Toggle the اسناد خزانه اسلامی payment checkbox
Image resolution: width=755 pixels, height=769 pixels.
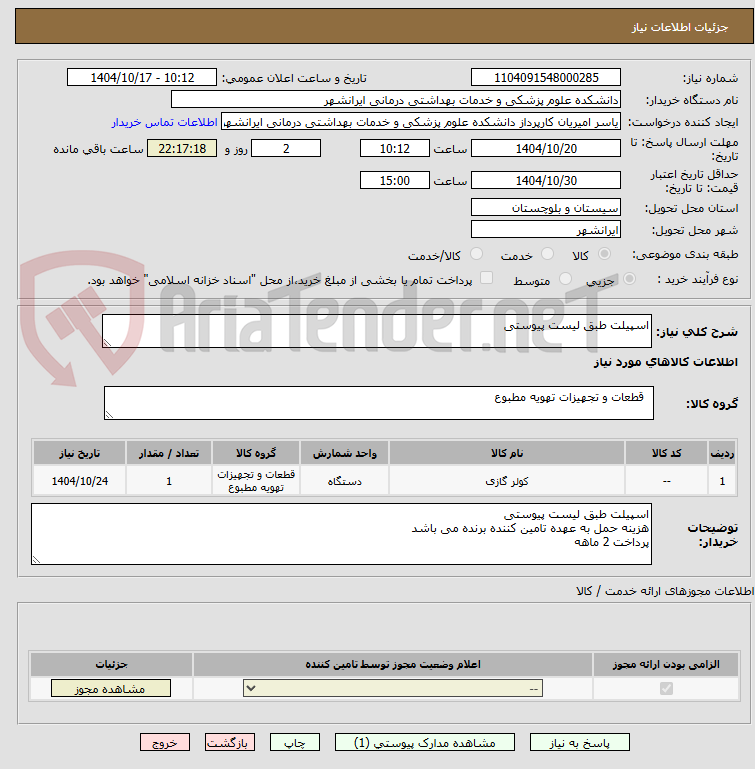(486, 278)
